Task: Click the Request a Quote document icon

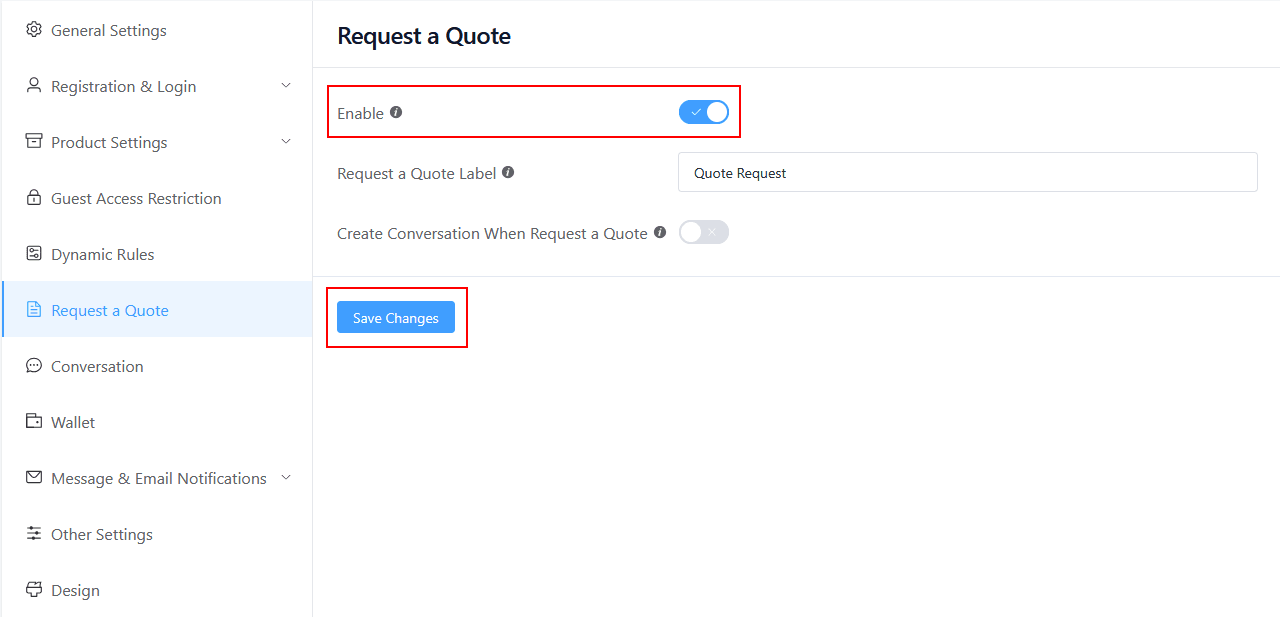Action: pos(34,310)
